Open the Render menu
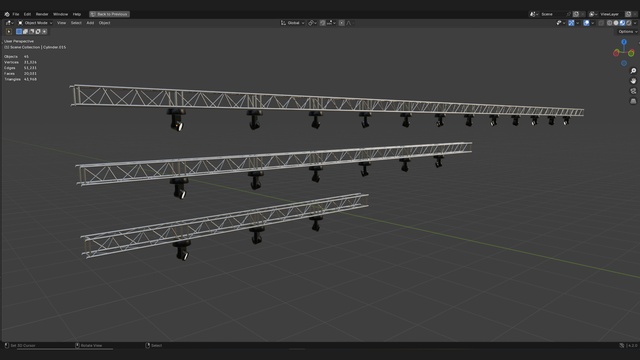This screenshot has width=640, height=360. 42,14
